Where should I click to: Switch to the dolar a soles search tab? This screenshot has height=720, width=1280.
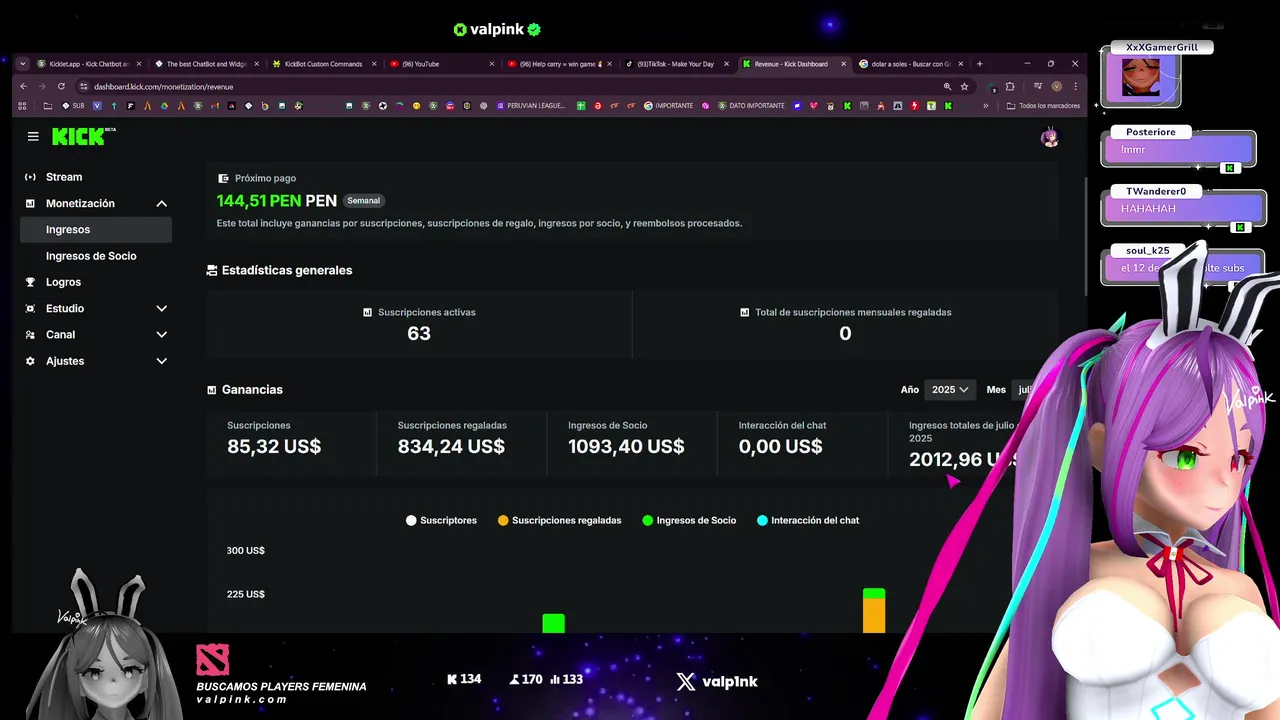pos(911,64)
